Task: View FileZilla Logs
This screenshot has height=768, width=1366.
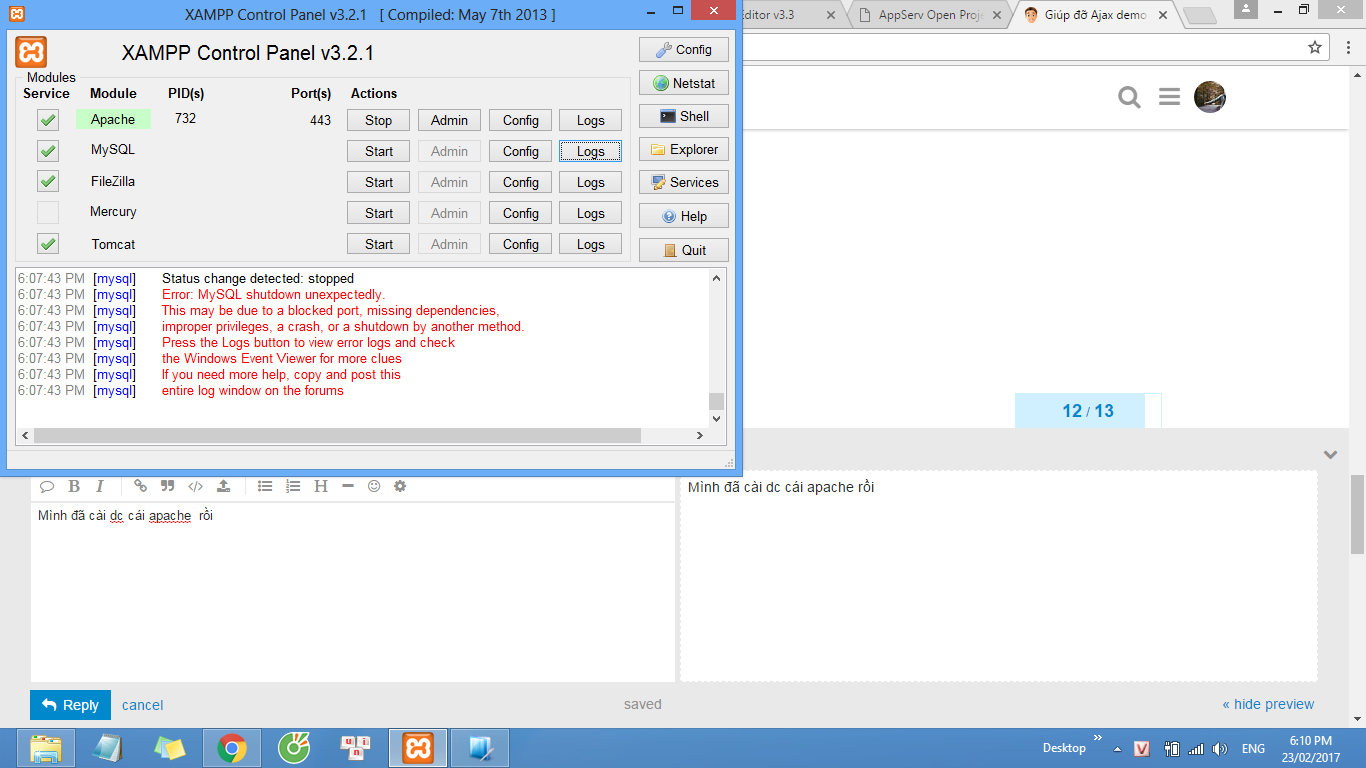Action: 590,182
